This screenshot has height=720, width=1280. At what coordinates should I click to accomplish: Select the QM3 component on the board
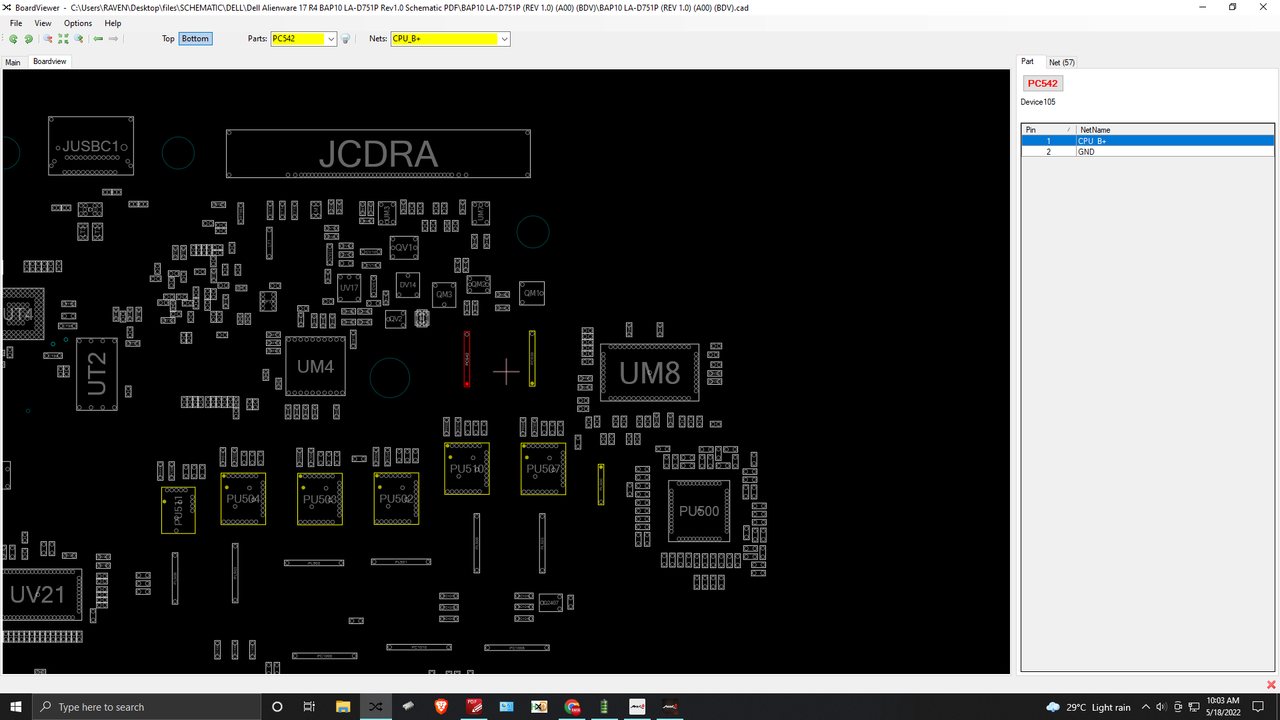point(444,295)
